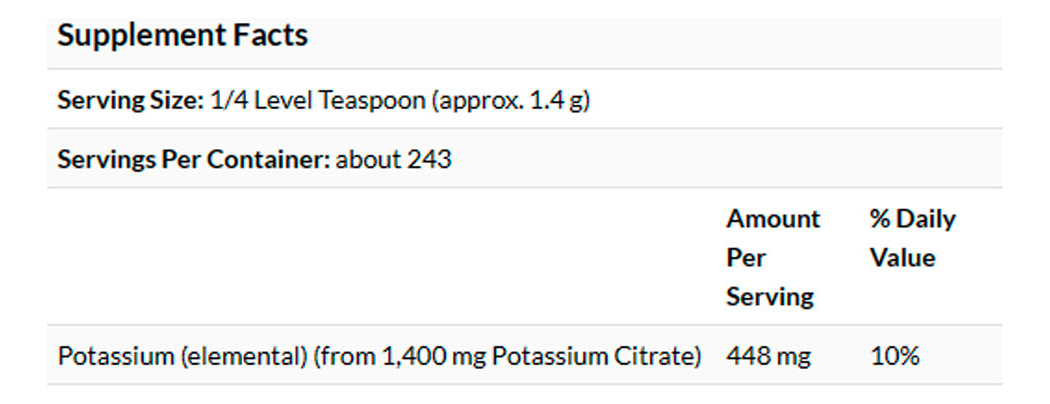Select the 448 mg amount value
Screen dimensions: 1050x404
pyautogui.click(x=767, y=356)
